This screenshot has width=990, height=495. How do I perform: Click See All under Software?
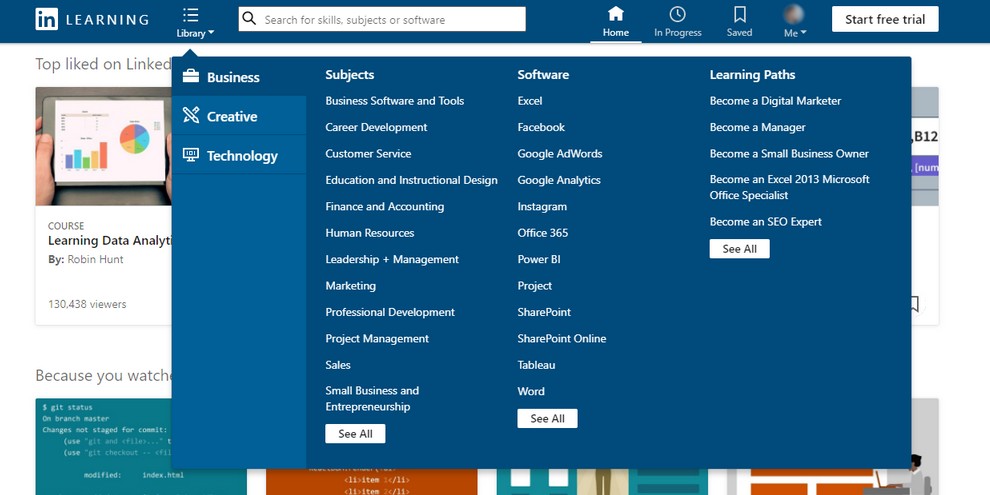pos(547,419)
